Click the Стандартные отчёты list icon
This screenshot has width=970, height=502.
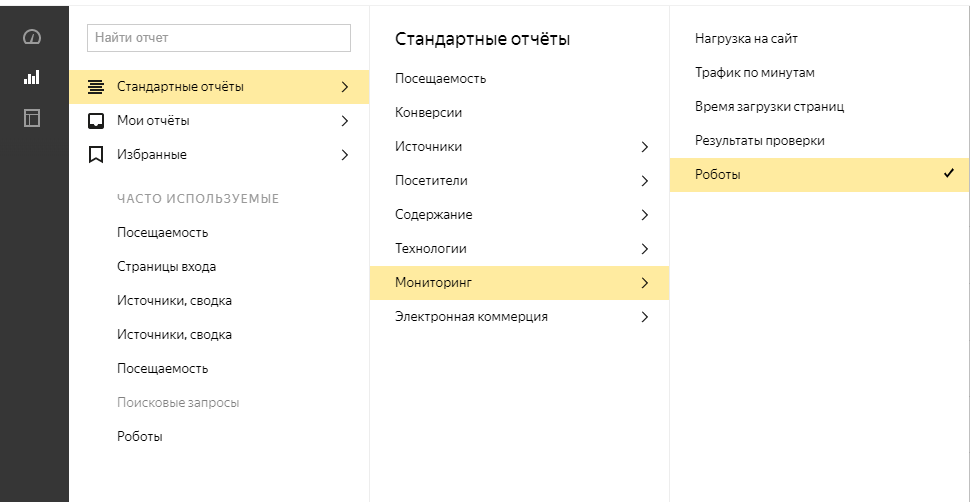[96, 87]
